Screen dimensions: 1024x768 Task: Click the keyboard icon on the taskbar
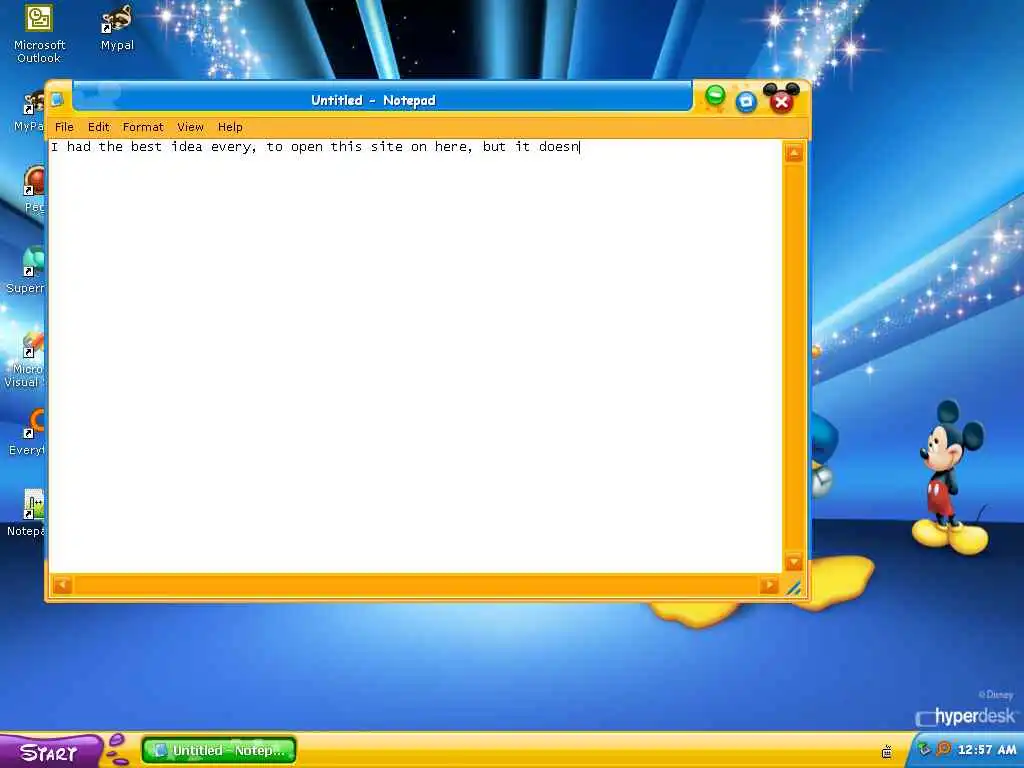(x=887, y=751)
